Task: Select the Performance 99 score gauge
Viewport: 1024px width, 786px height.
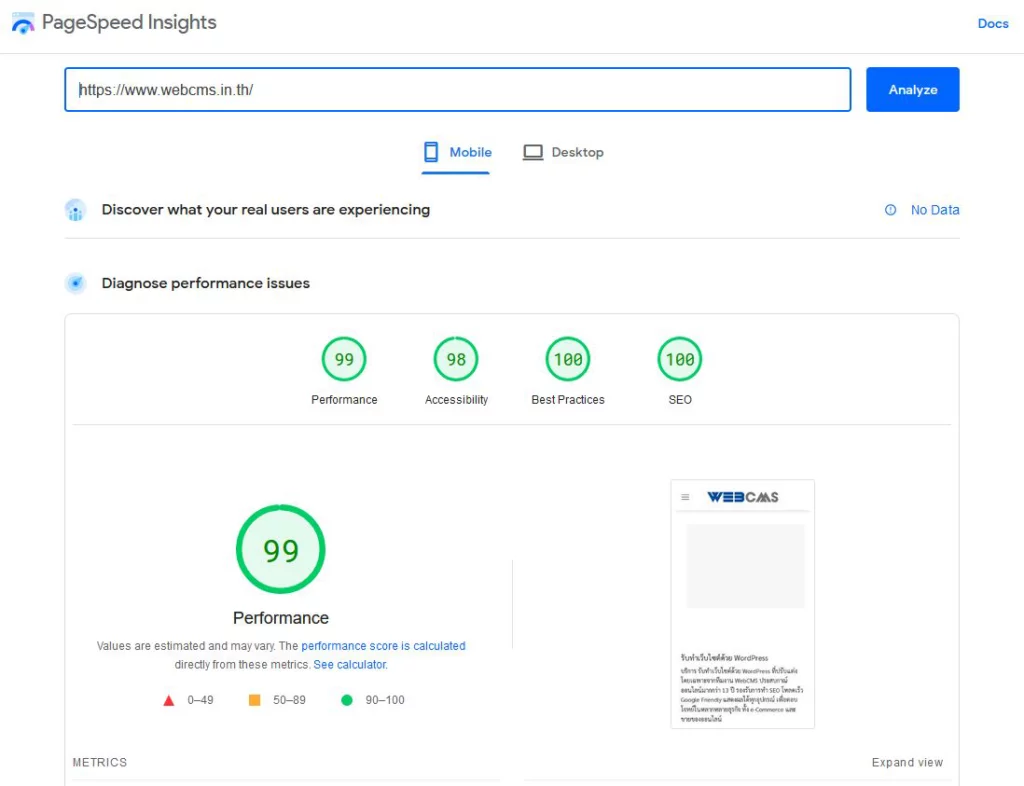Action: click(x=344, y=360)
